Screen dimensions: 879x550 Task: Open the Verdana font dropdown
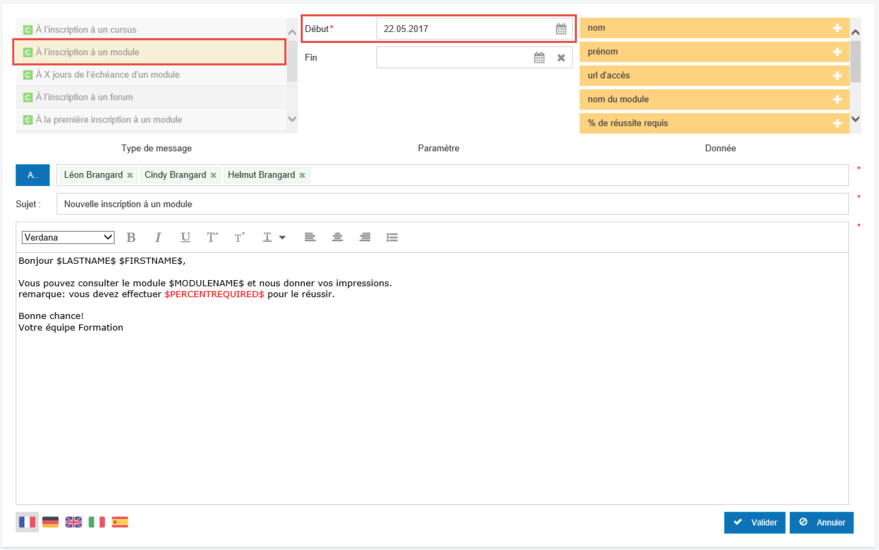[x=68, y=237]
